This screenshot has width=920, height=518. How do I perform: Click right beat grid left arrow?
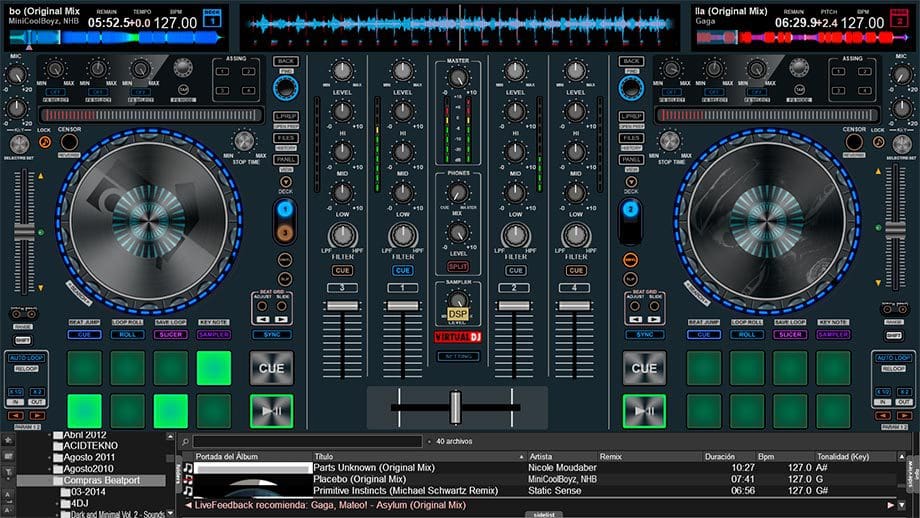point(635,320)
